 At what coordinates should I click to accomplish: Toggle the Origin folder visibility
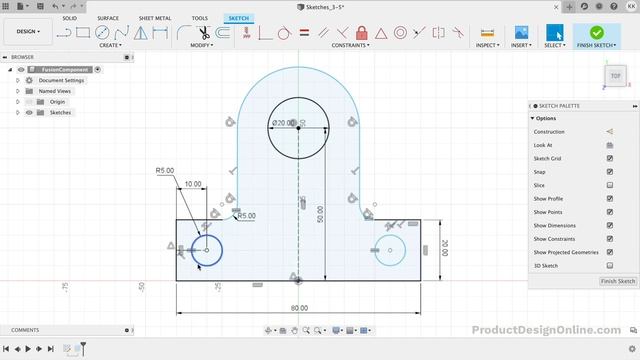[x=29, y=102]
